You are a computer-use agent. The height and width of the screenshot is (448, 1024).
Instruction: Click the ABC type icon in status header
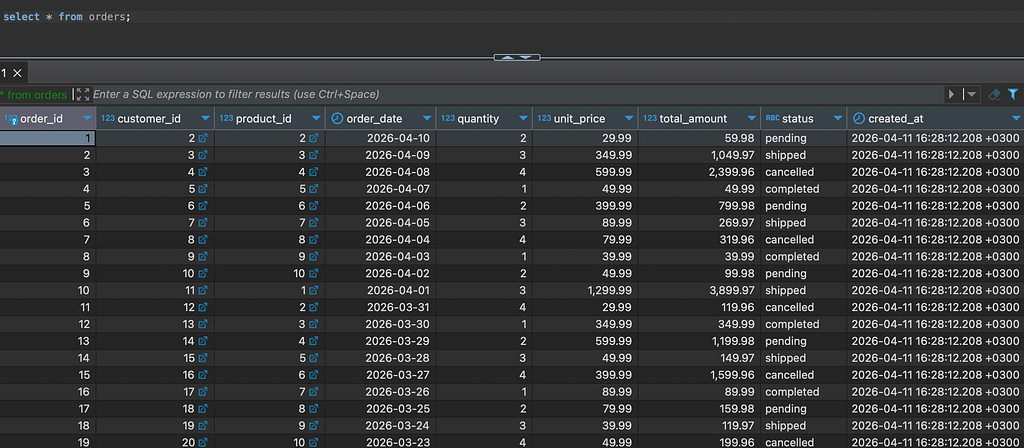[x=773, y=119]
